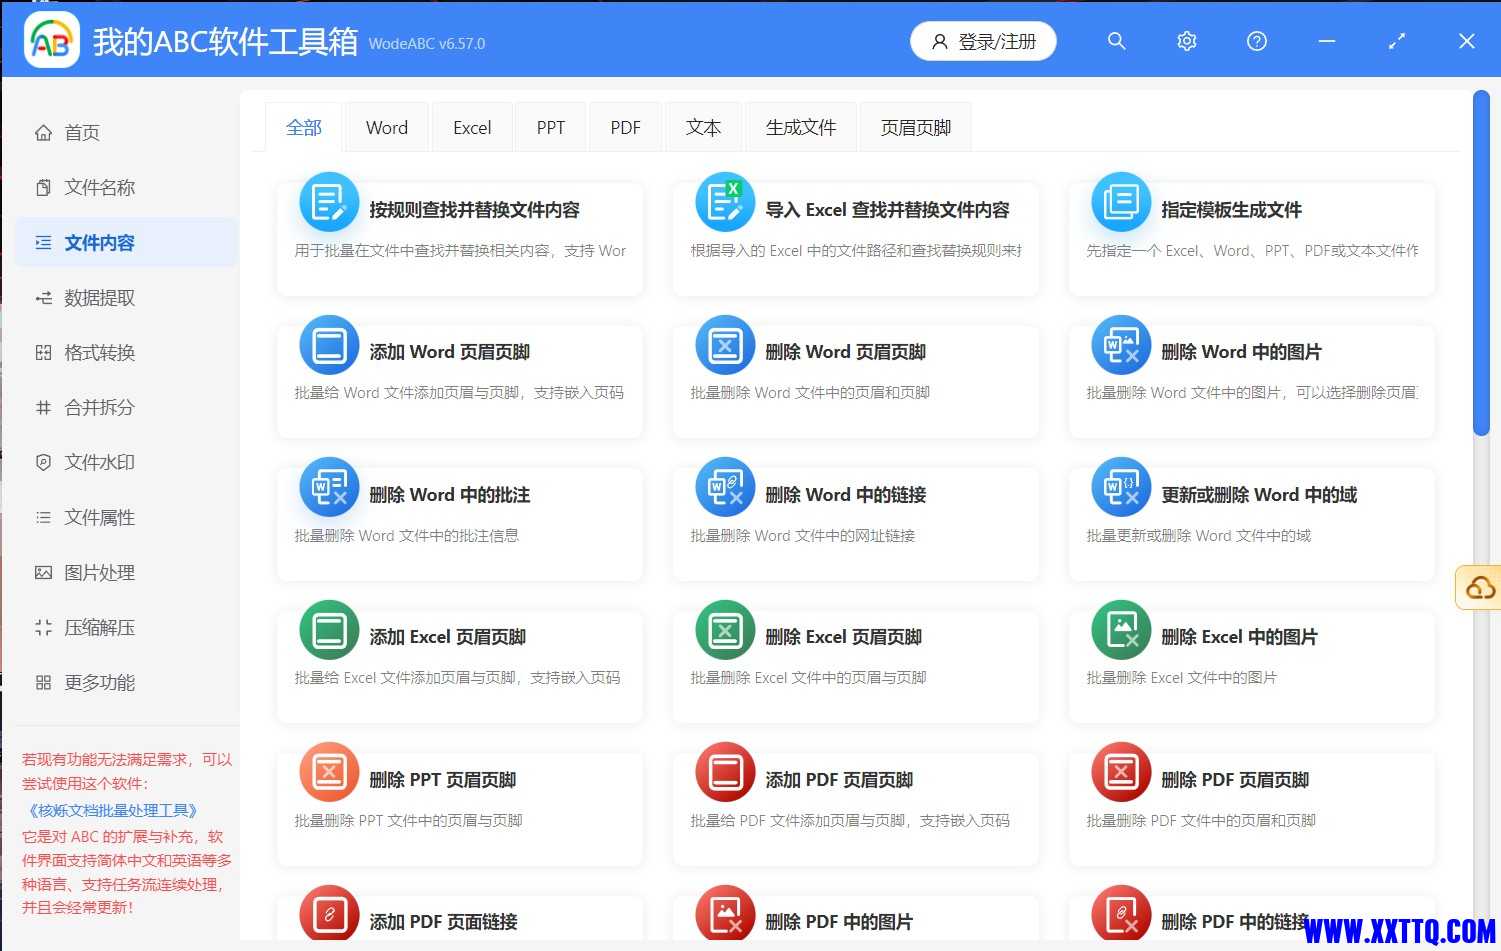Switch to the PPT tab
This screenshot has width=1501, height=951.
coord(550,127)
